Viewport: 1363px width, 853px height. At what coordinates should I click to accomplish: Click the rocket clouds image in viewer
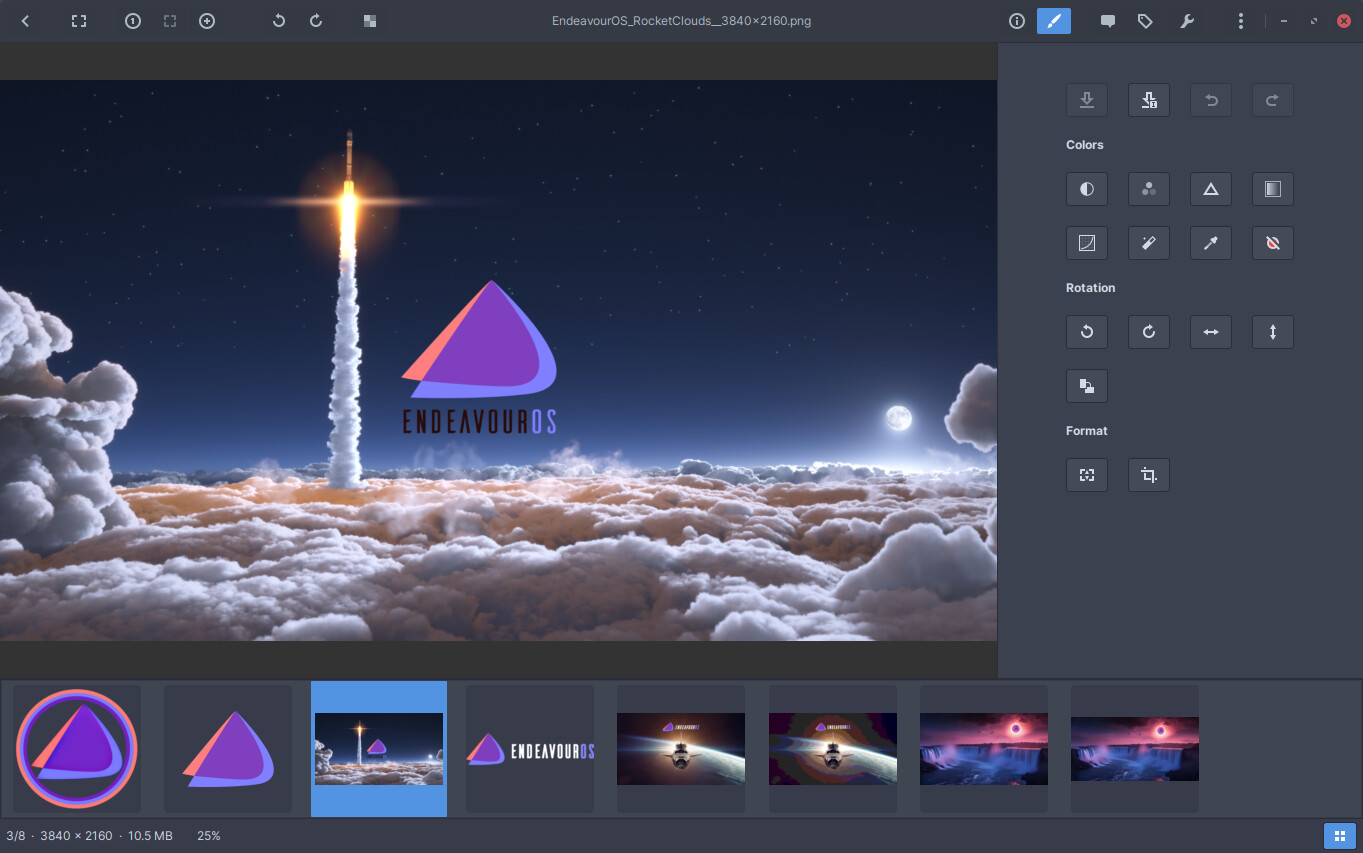pyautogui.click(x=498, y=360)
